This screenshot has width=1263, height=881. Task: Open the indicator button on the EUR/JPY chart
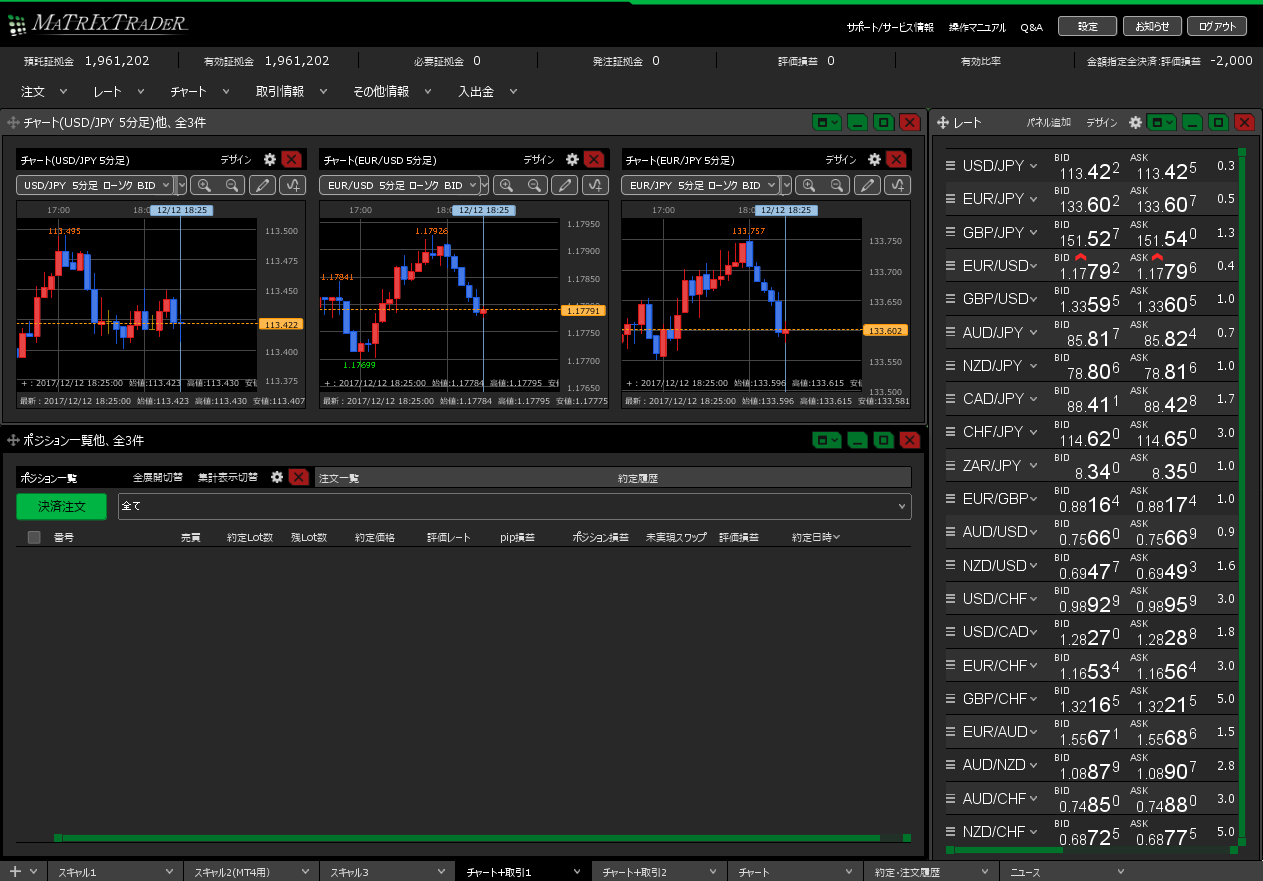coord(898,185)
